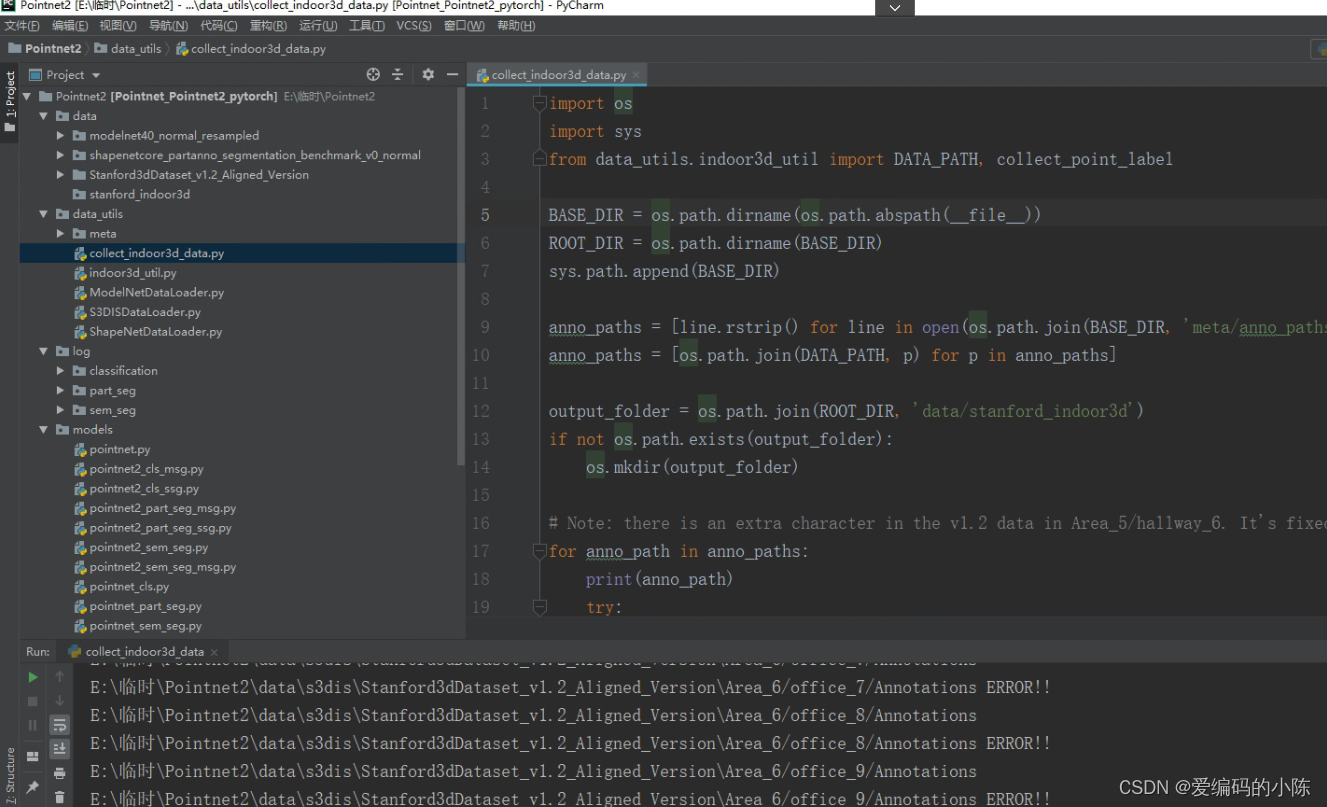Open the 重构(R) menu

268,25
